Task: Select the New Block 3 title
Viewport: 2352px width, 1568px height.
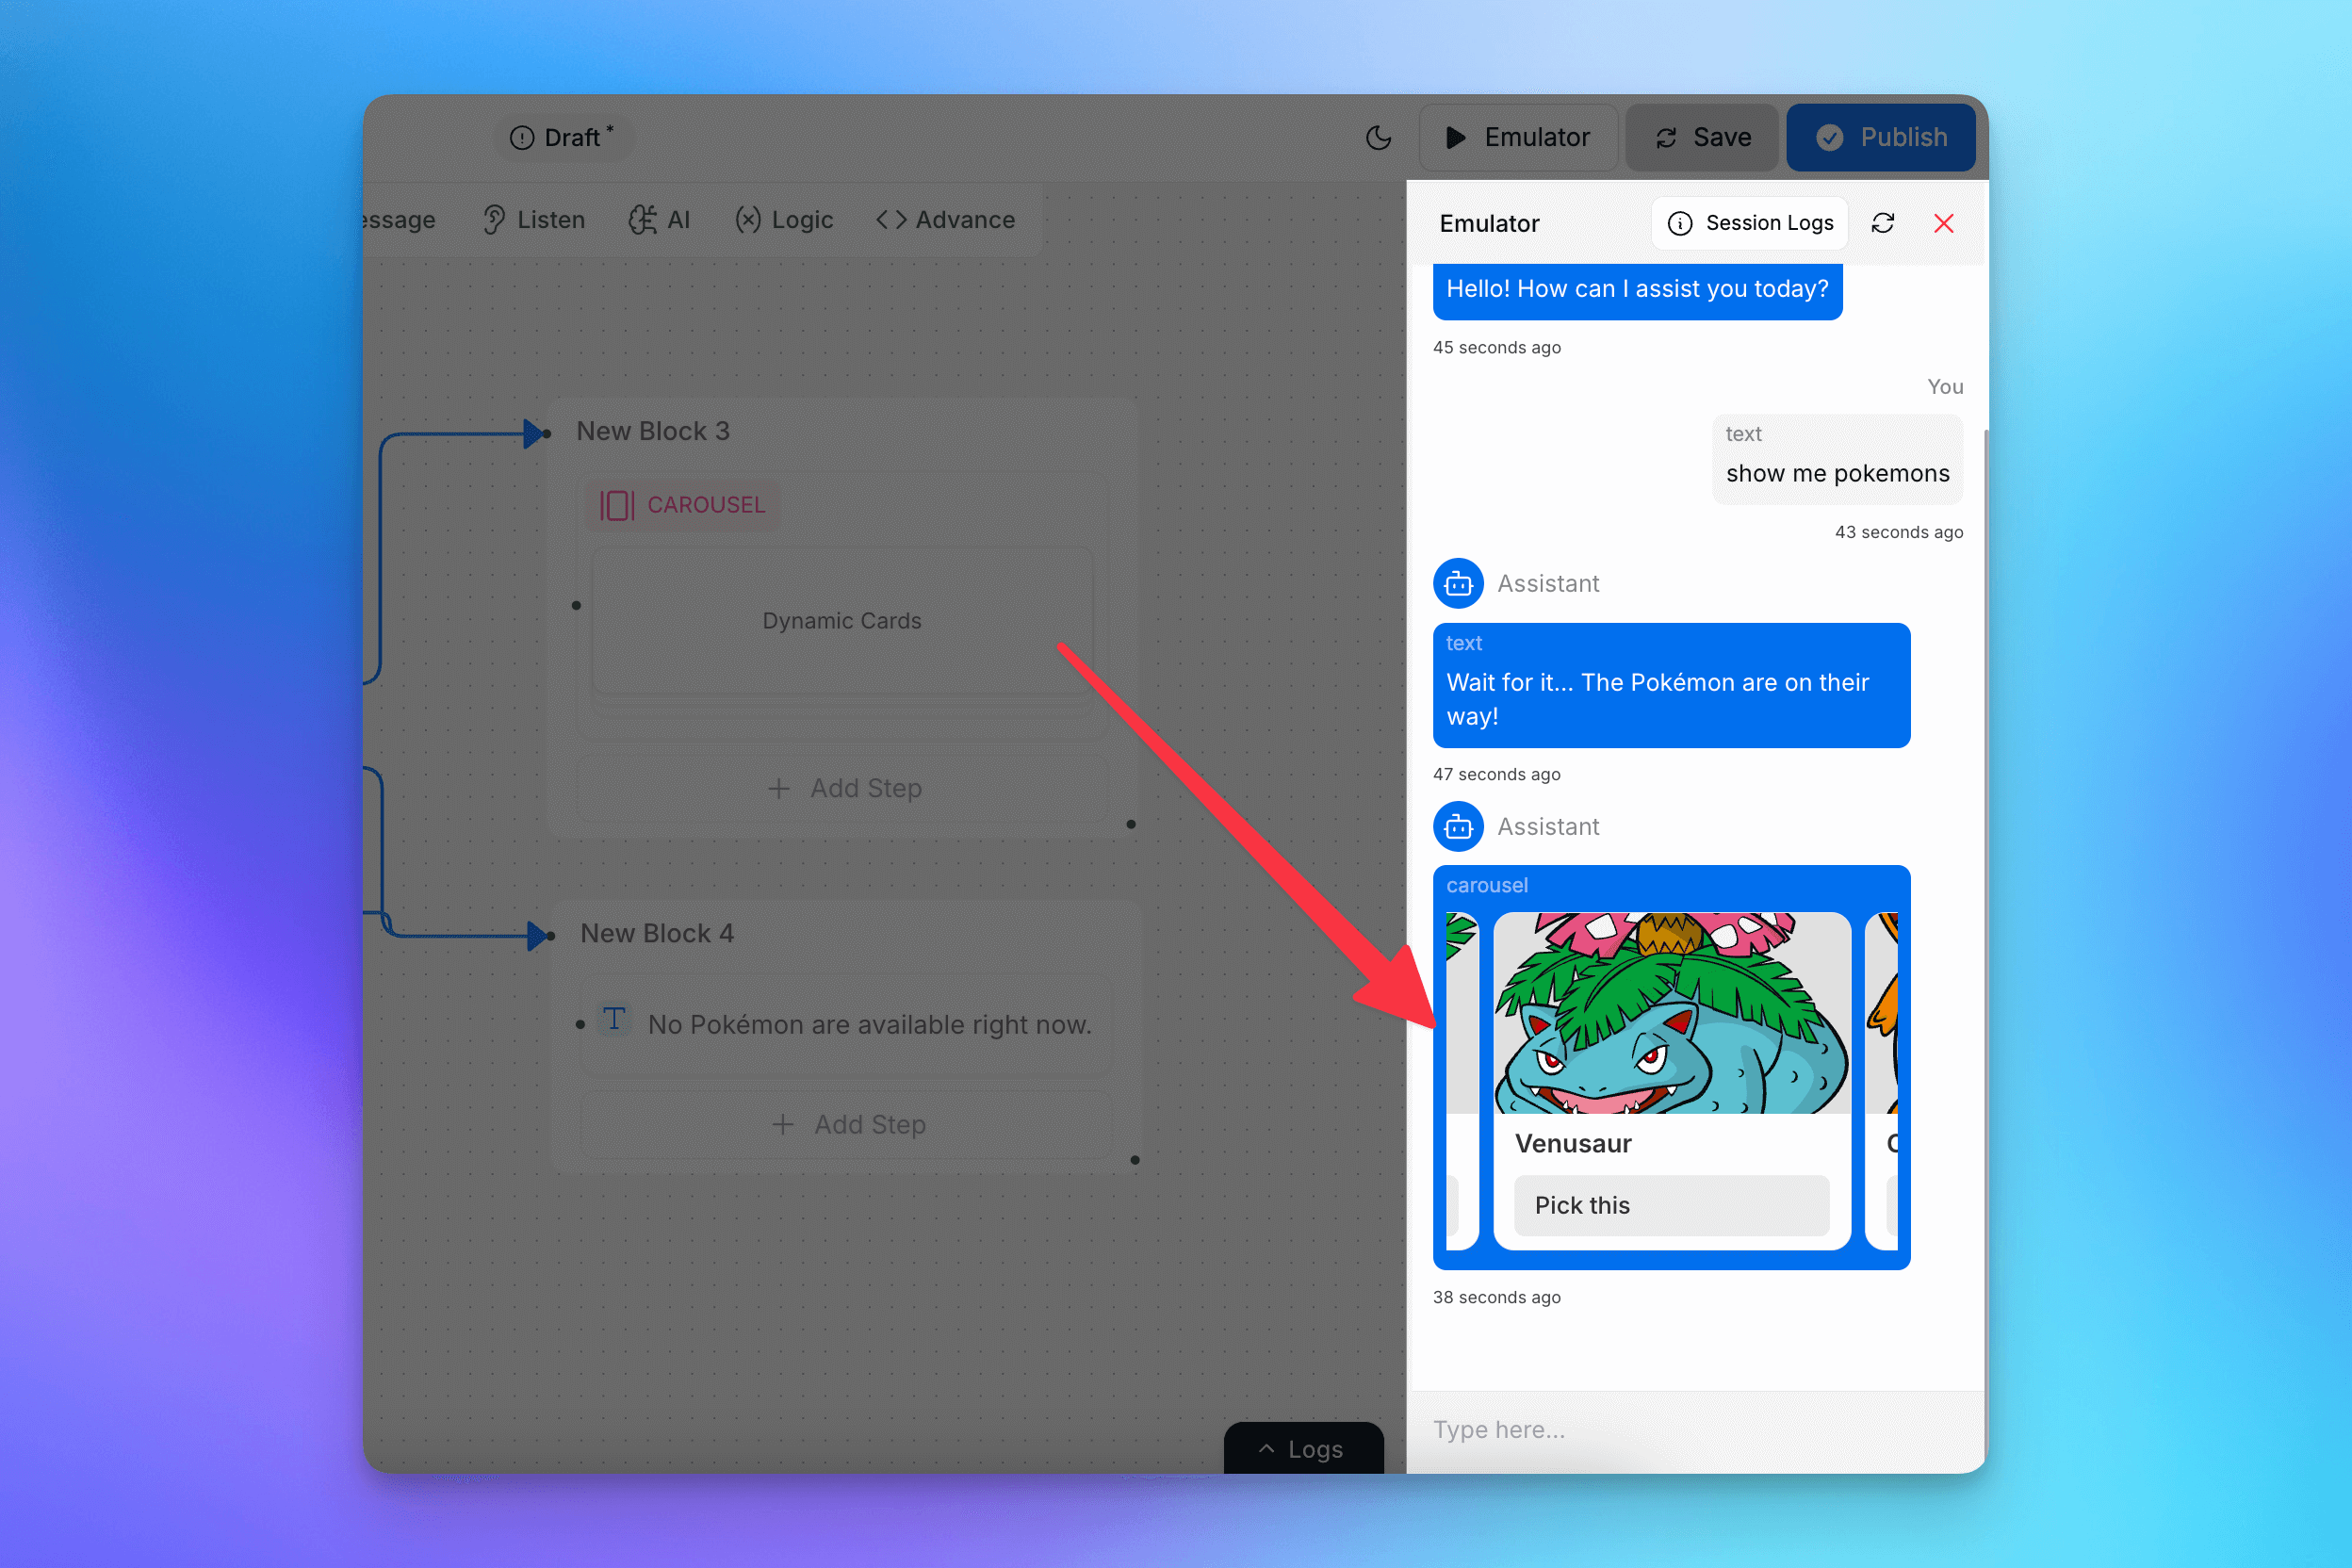Action: click(x=653, y=431)
